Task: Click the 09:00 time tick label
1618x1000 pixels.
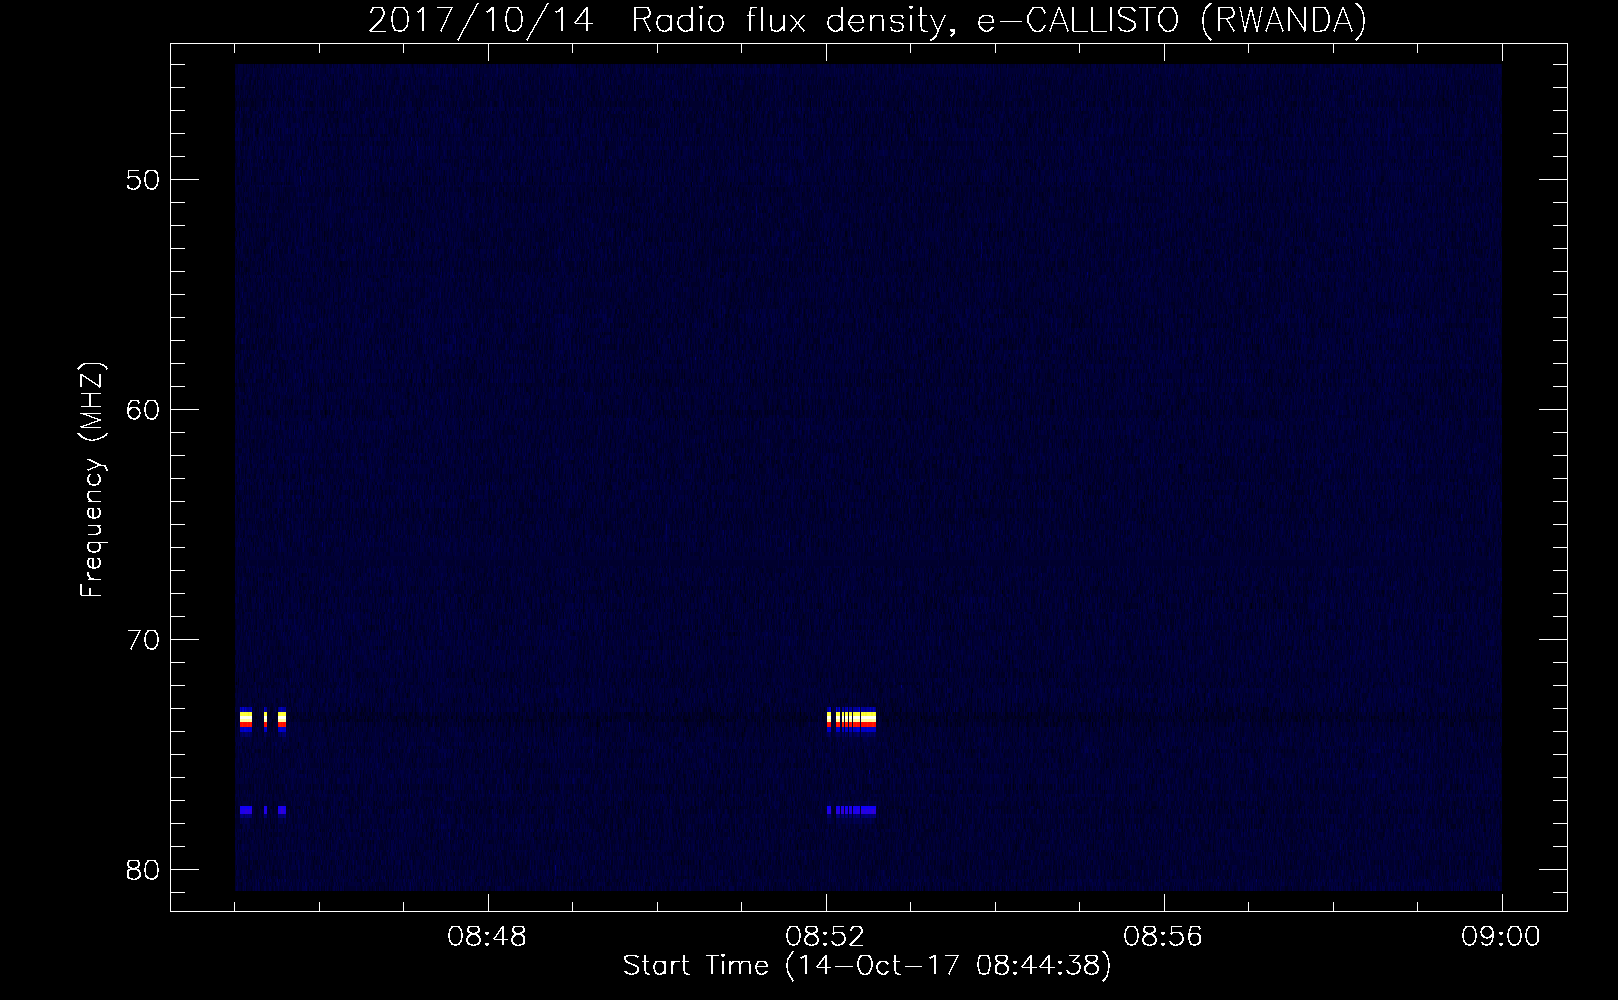Action: click(x=1501, y=937)
